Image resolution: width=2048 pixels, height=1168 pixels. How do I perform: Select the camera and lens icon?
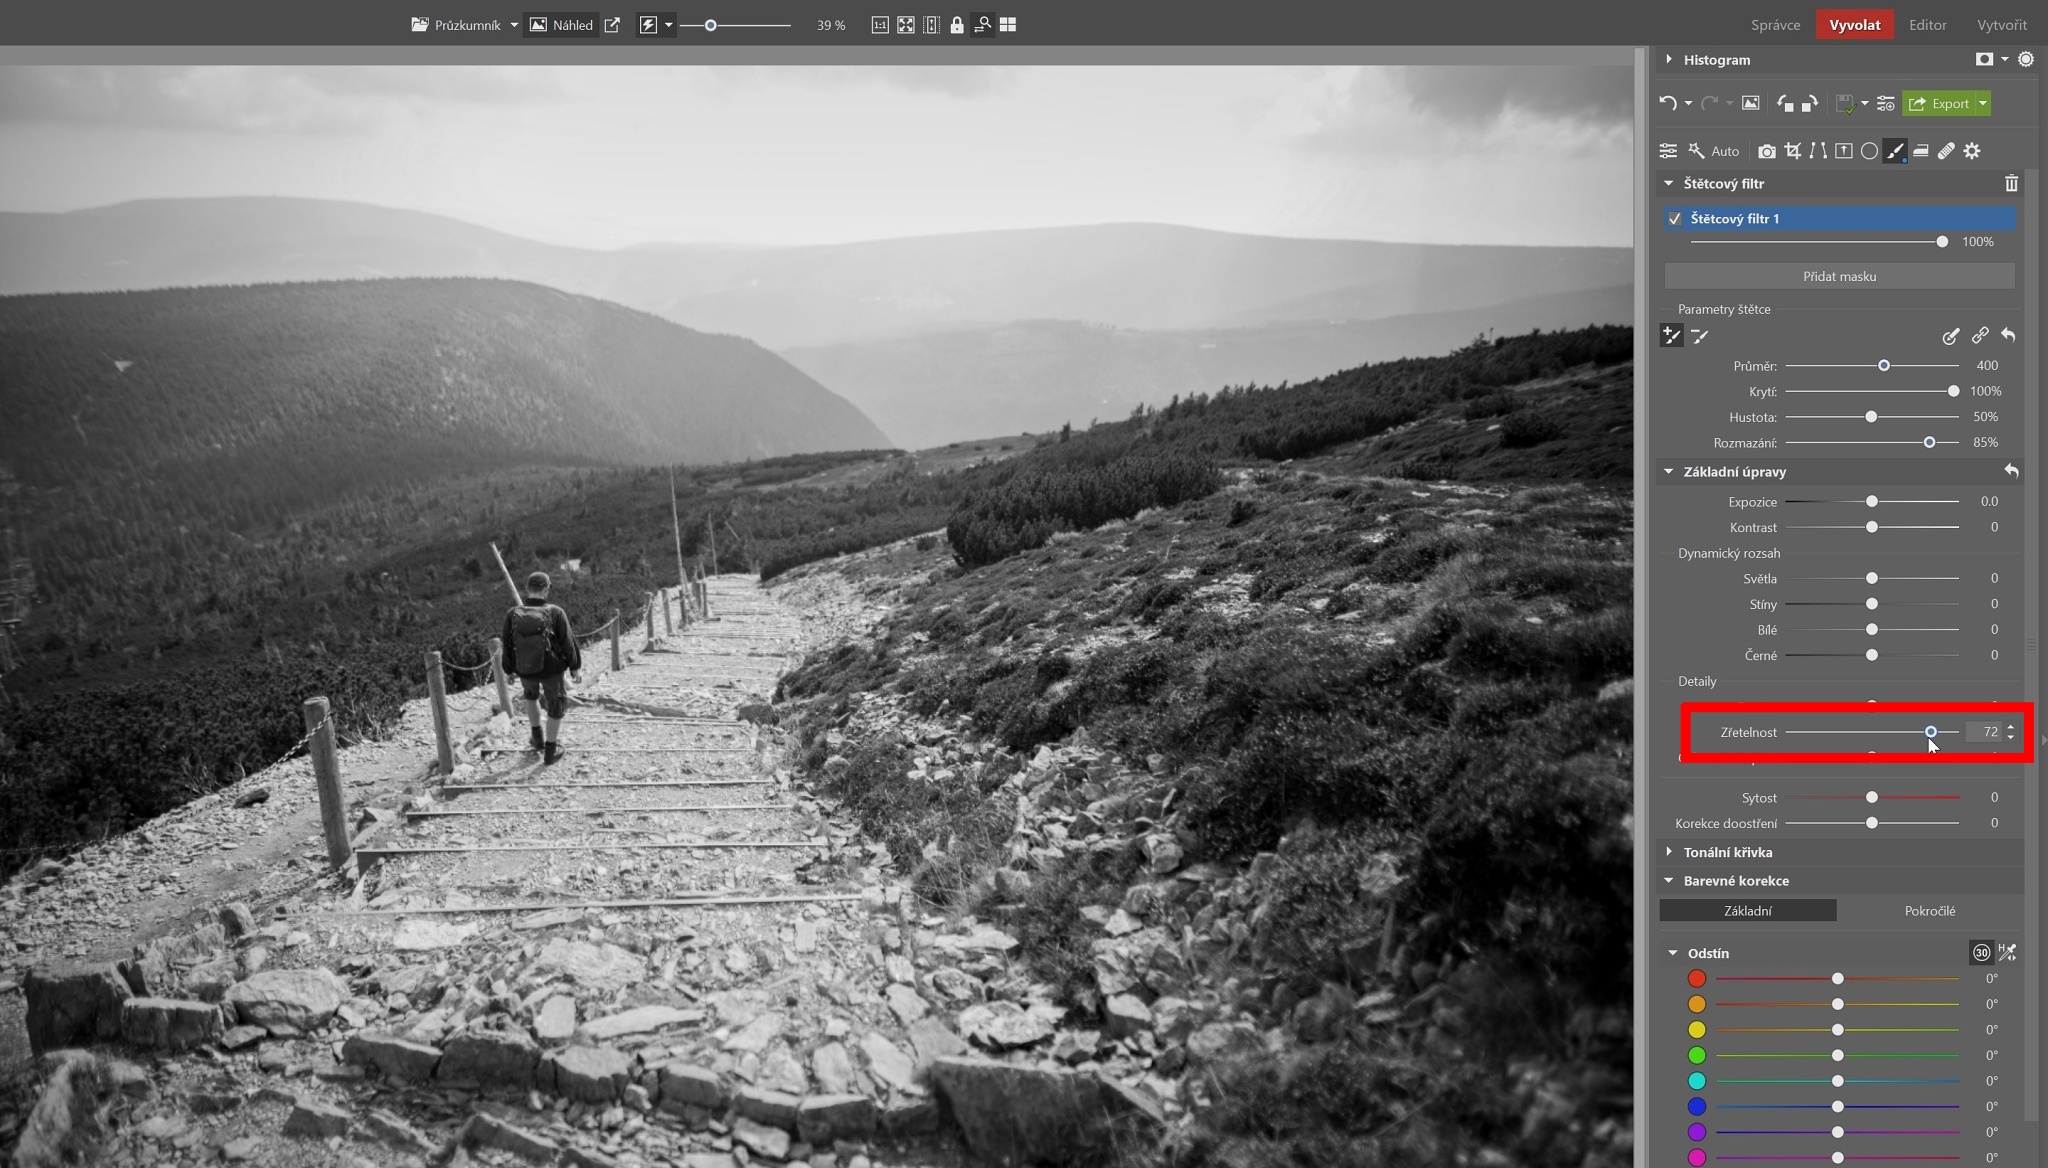tap(1767, 151)
